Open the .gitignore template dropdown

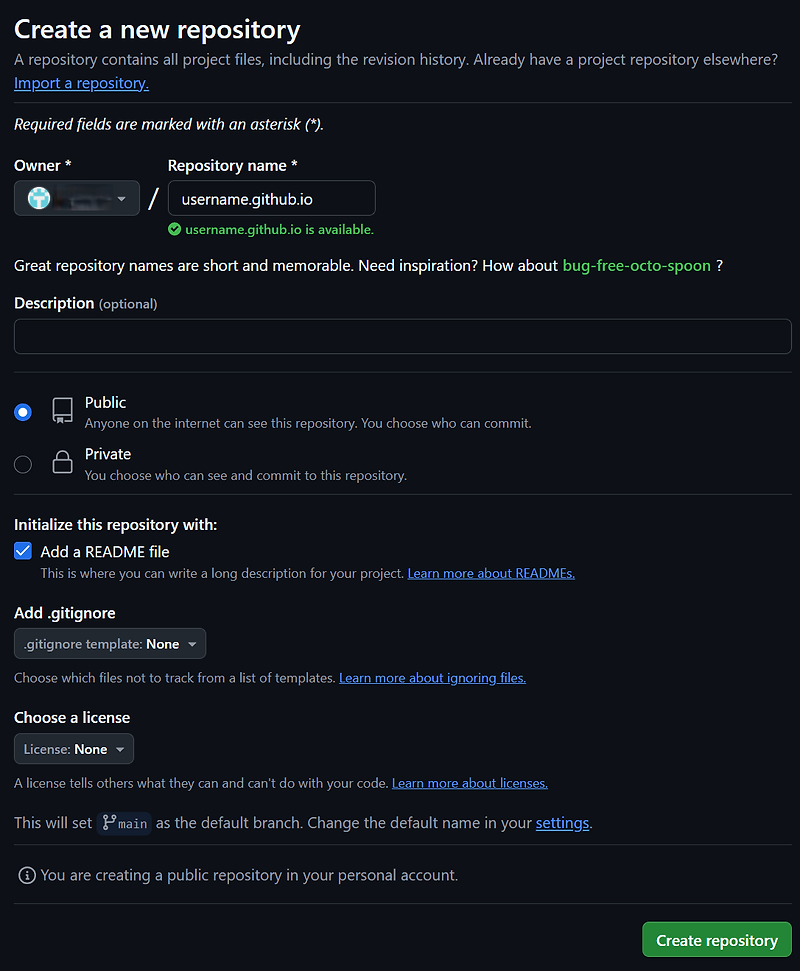[x=109, y=643]
